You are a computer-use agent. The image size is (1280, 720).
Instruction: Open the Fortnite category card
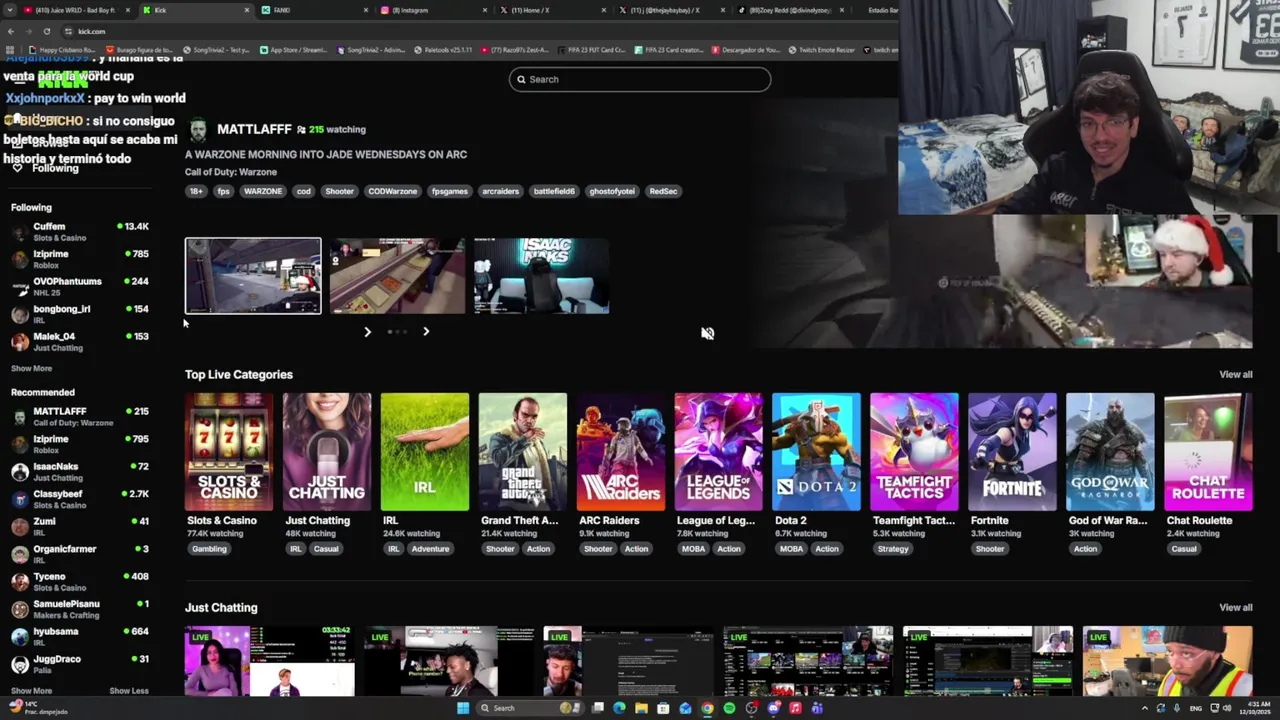1012,452
